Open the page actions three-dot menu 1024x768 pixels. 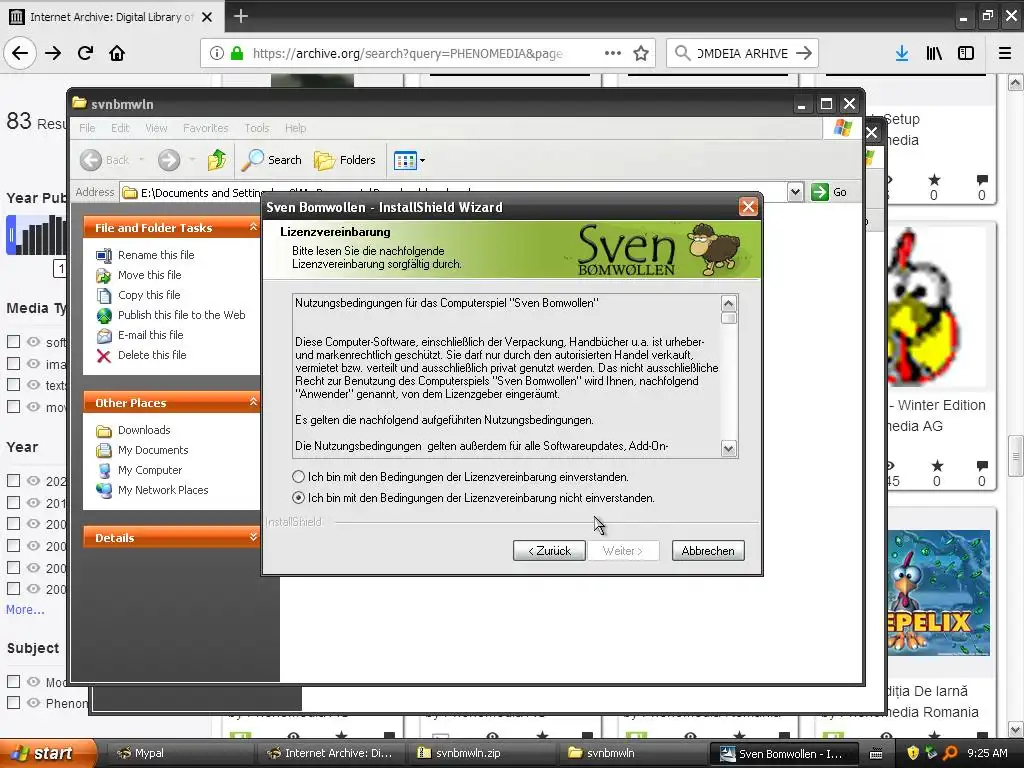613,53
